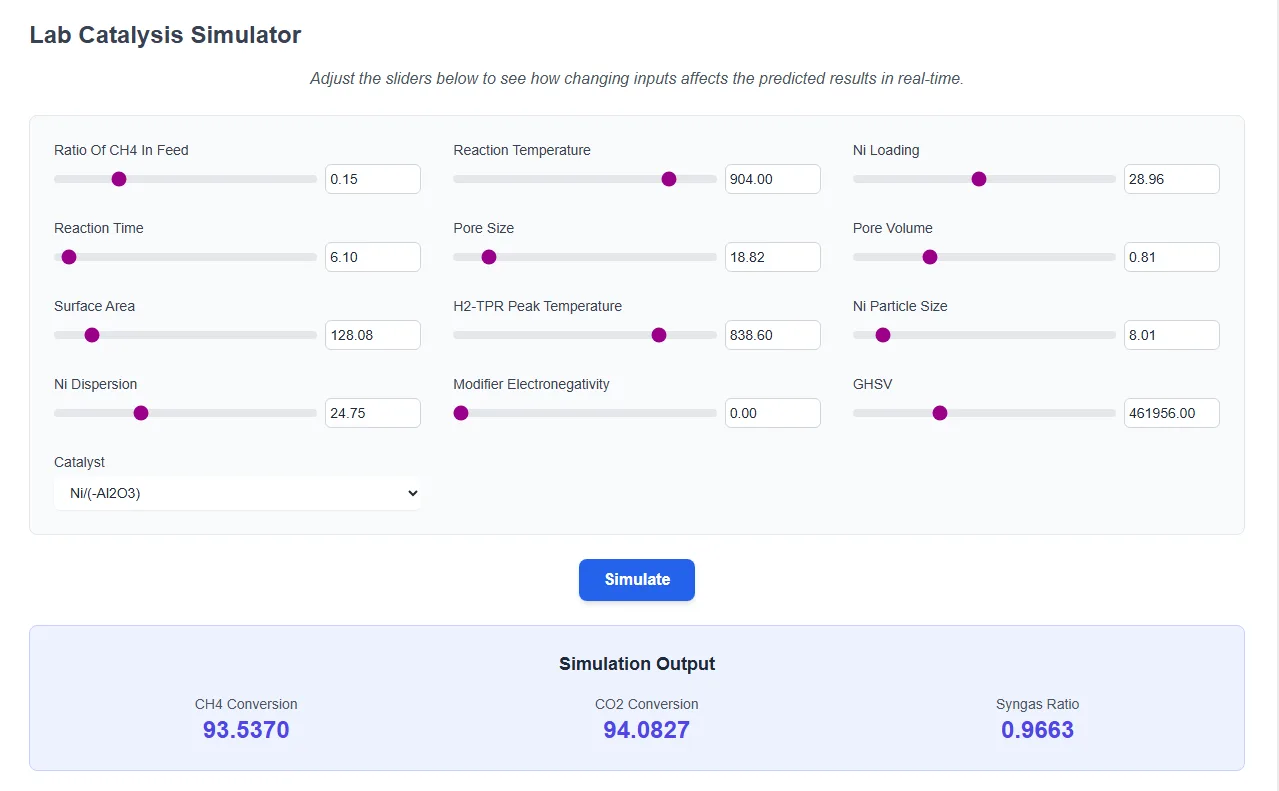This screenshot has height=791, width=1279.
Task: Click the GHSV slider handle
Action: click(940, 413)
